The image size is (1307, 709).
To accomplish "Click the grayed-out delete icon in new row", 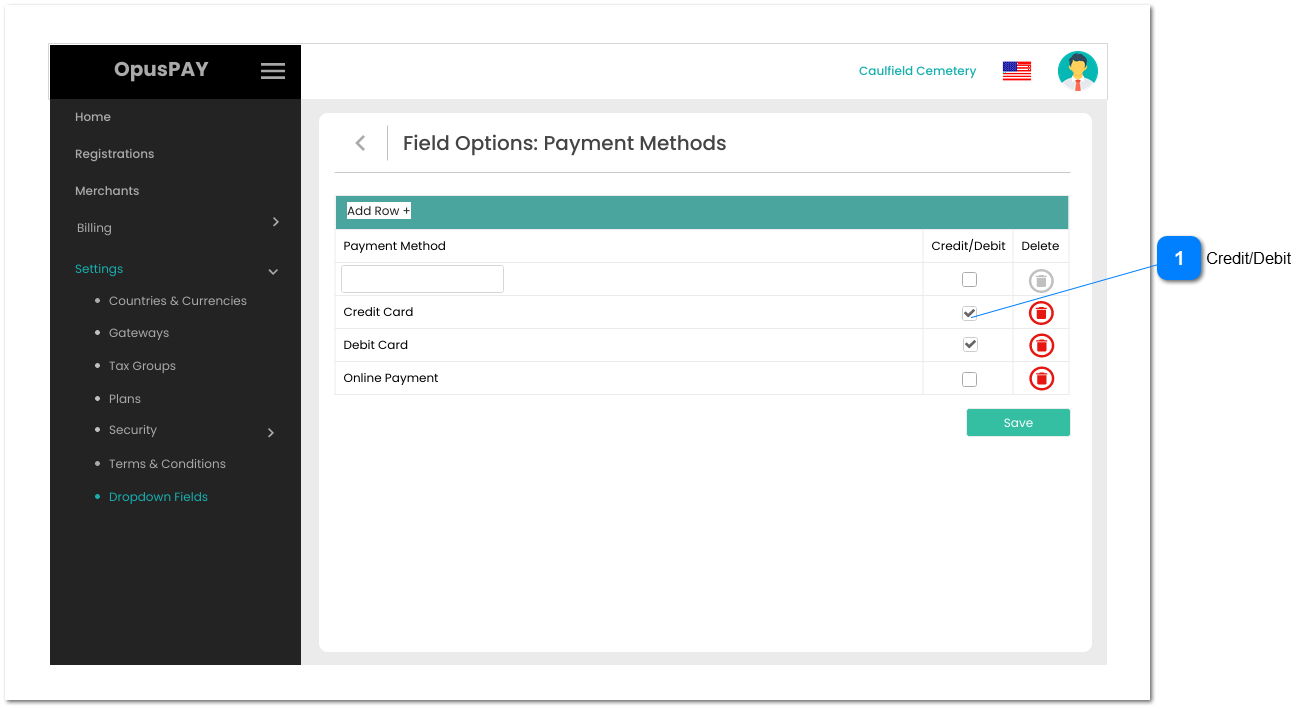I will point(1041,279).
